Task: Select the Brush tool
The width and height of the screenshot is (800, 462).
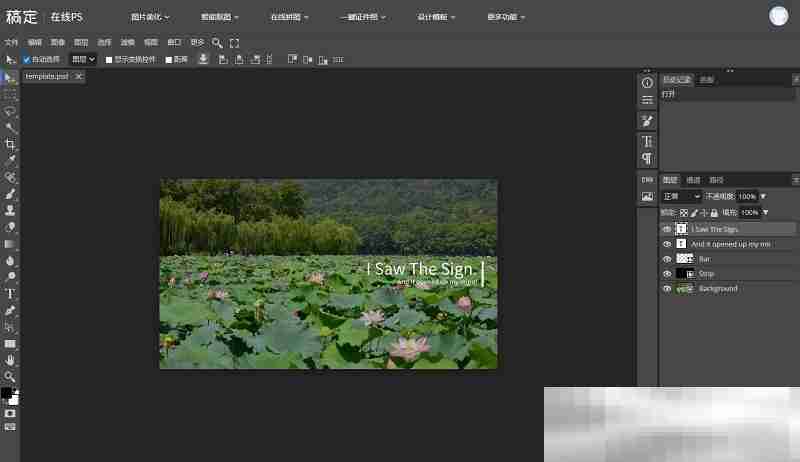Action: pos(9,194)
